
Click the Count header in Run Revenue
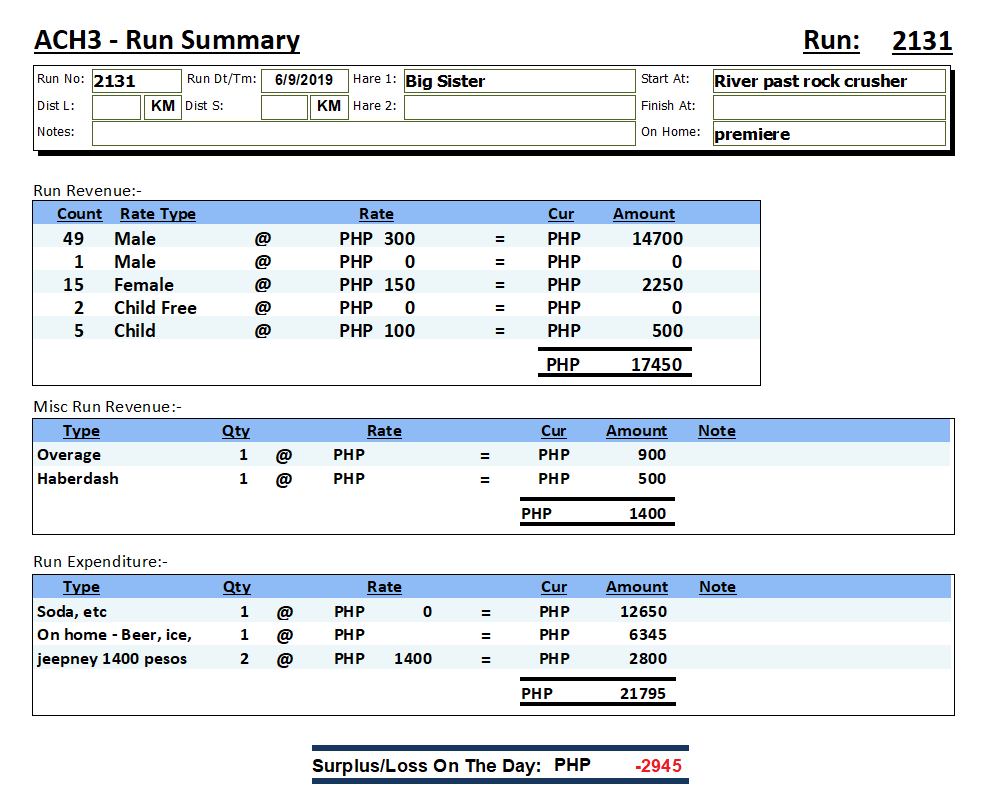coord(79,214)
